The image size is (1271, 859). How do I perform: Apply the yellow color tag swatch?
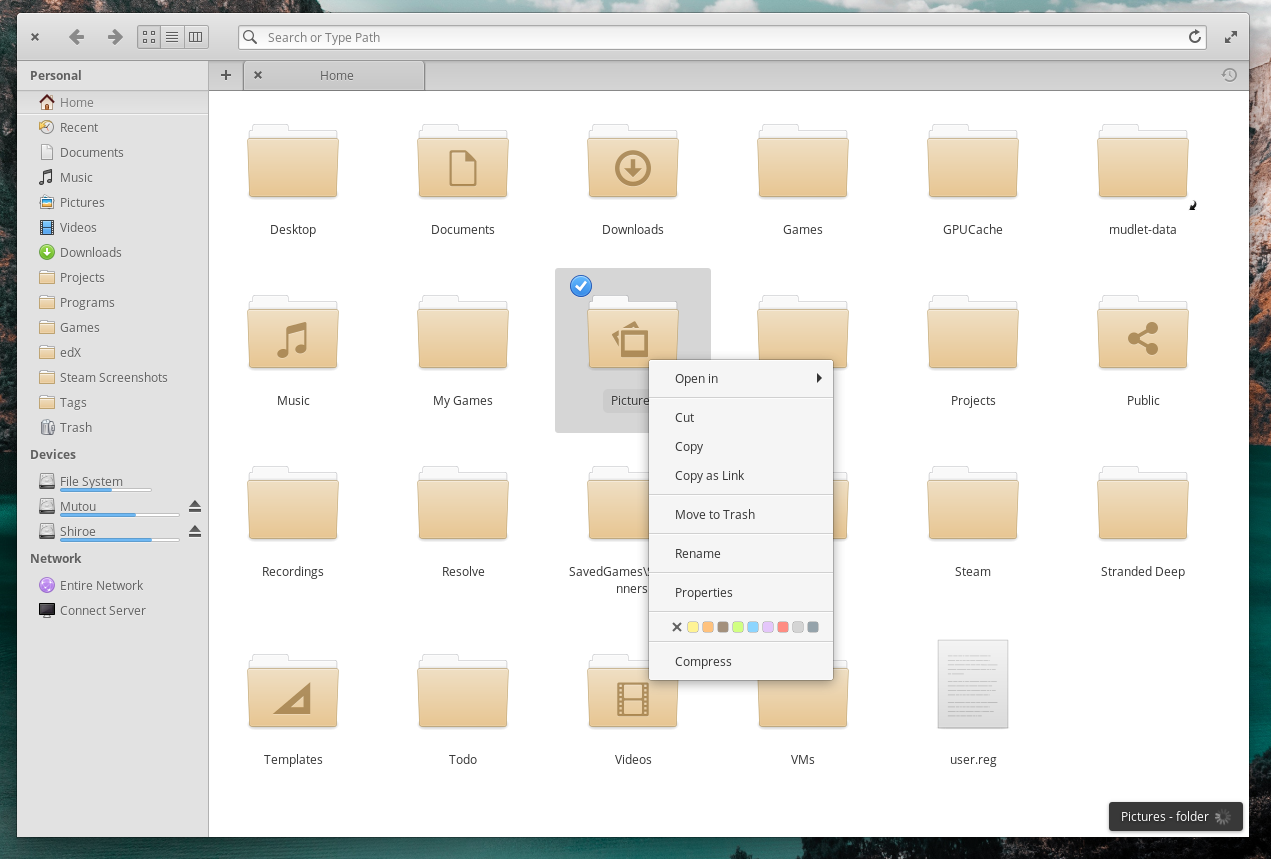tap(692, 627)
